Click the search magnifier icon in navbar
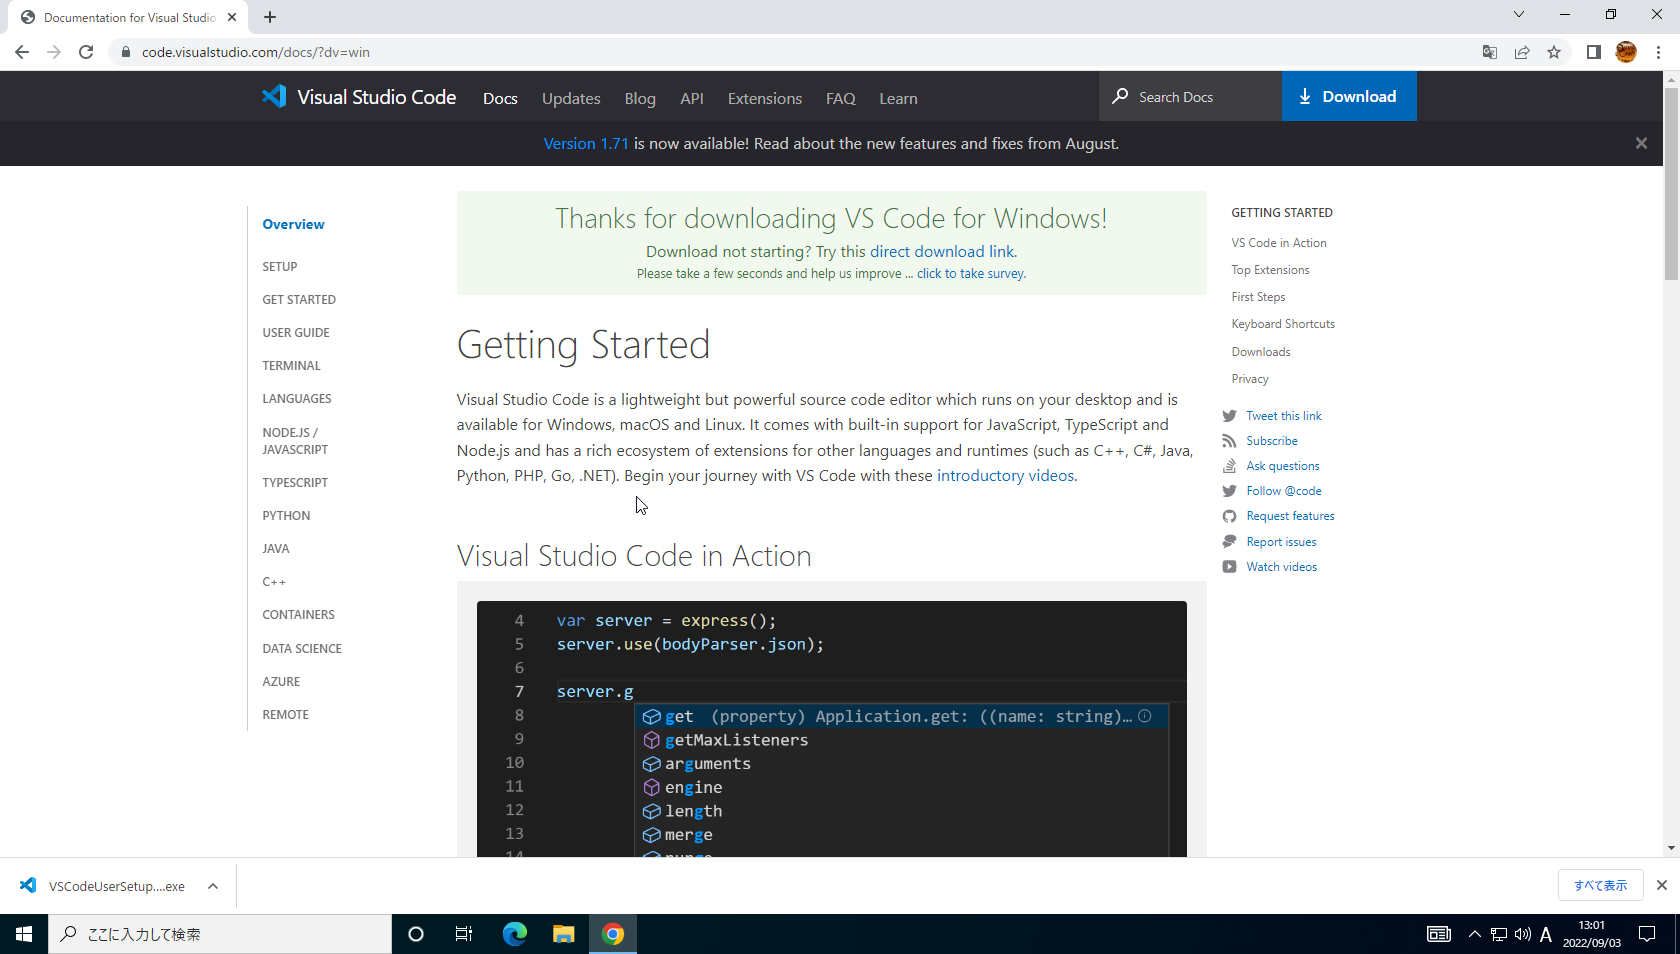Screen dimensions: 1680x954 click(1120, 96)
